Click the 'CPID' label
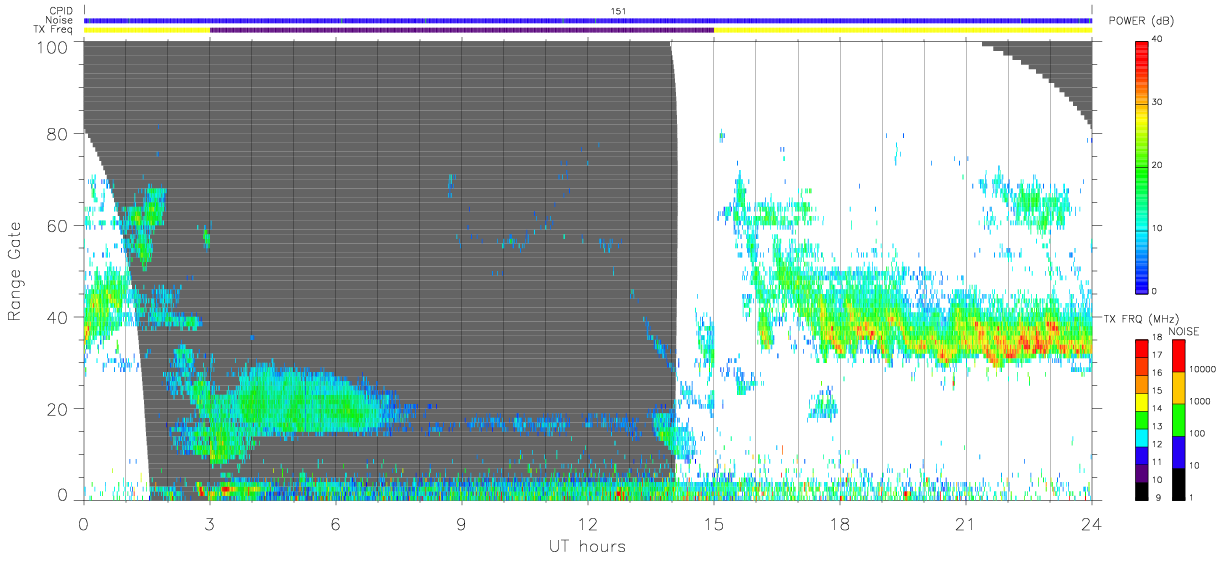Screen dimensions: 1228x567 coord(60,11)
